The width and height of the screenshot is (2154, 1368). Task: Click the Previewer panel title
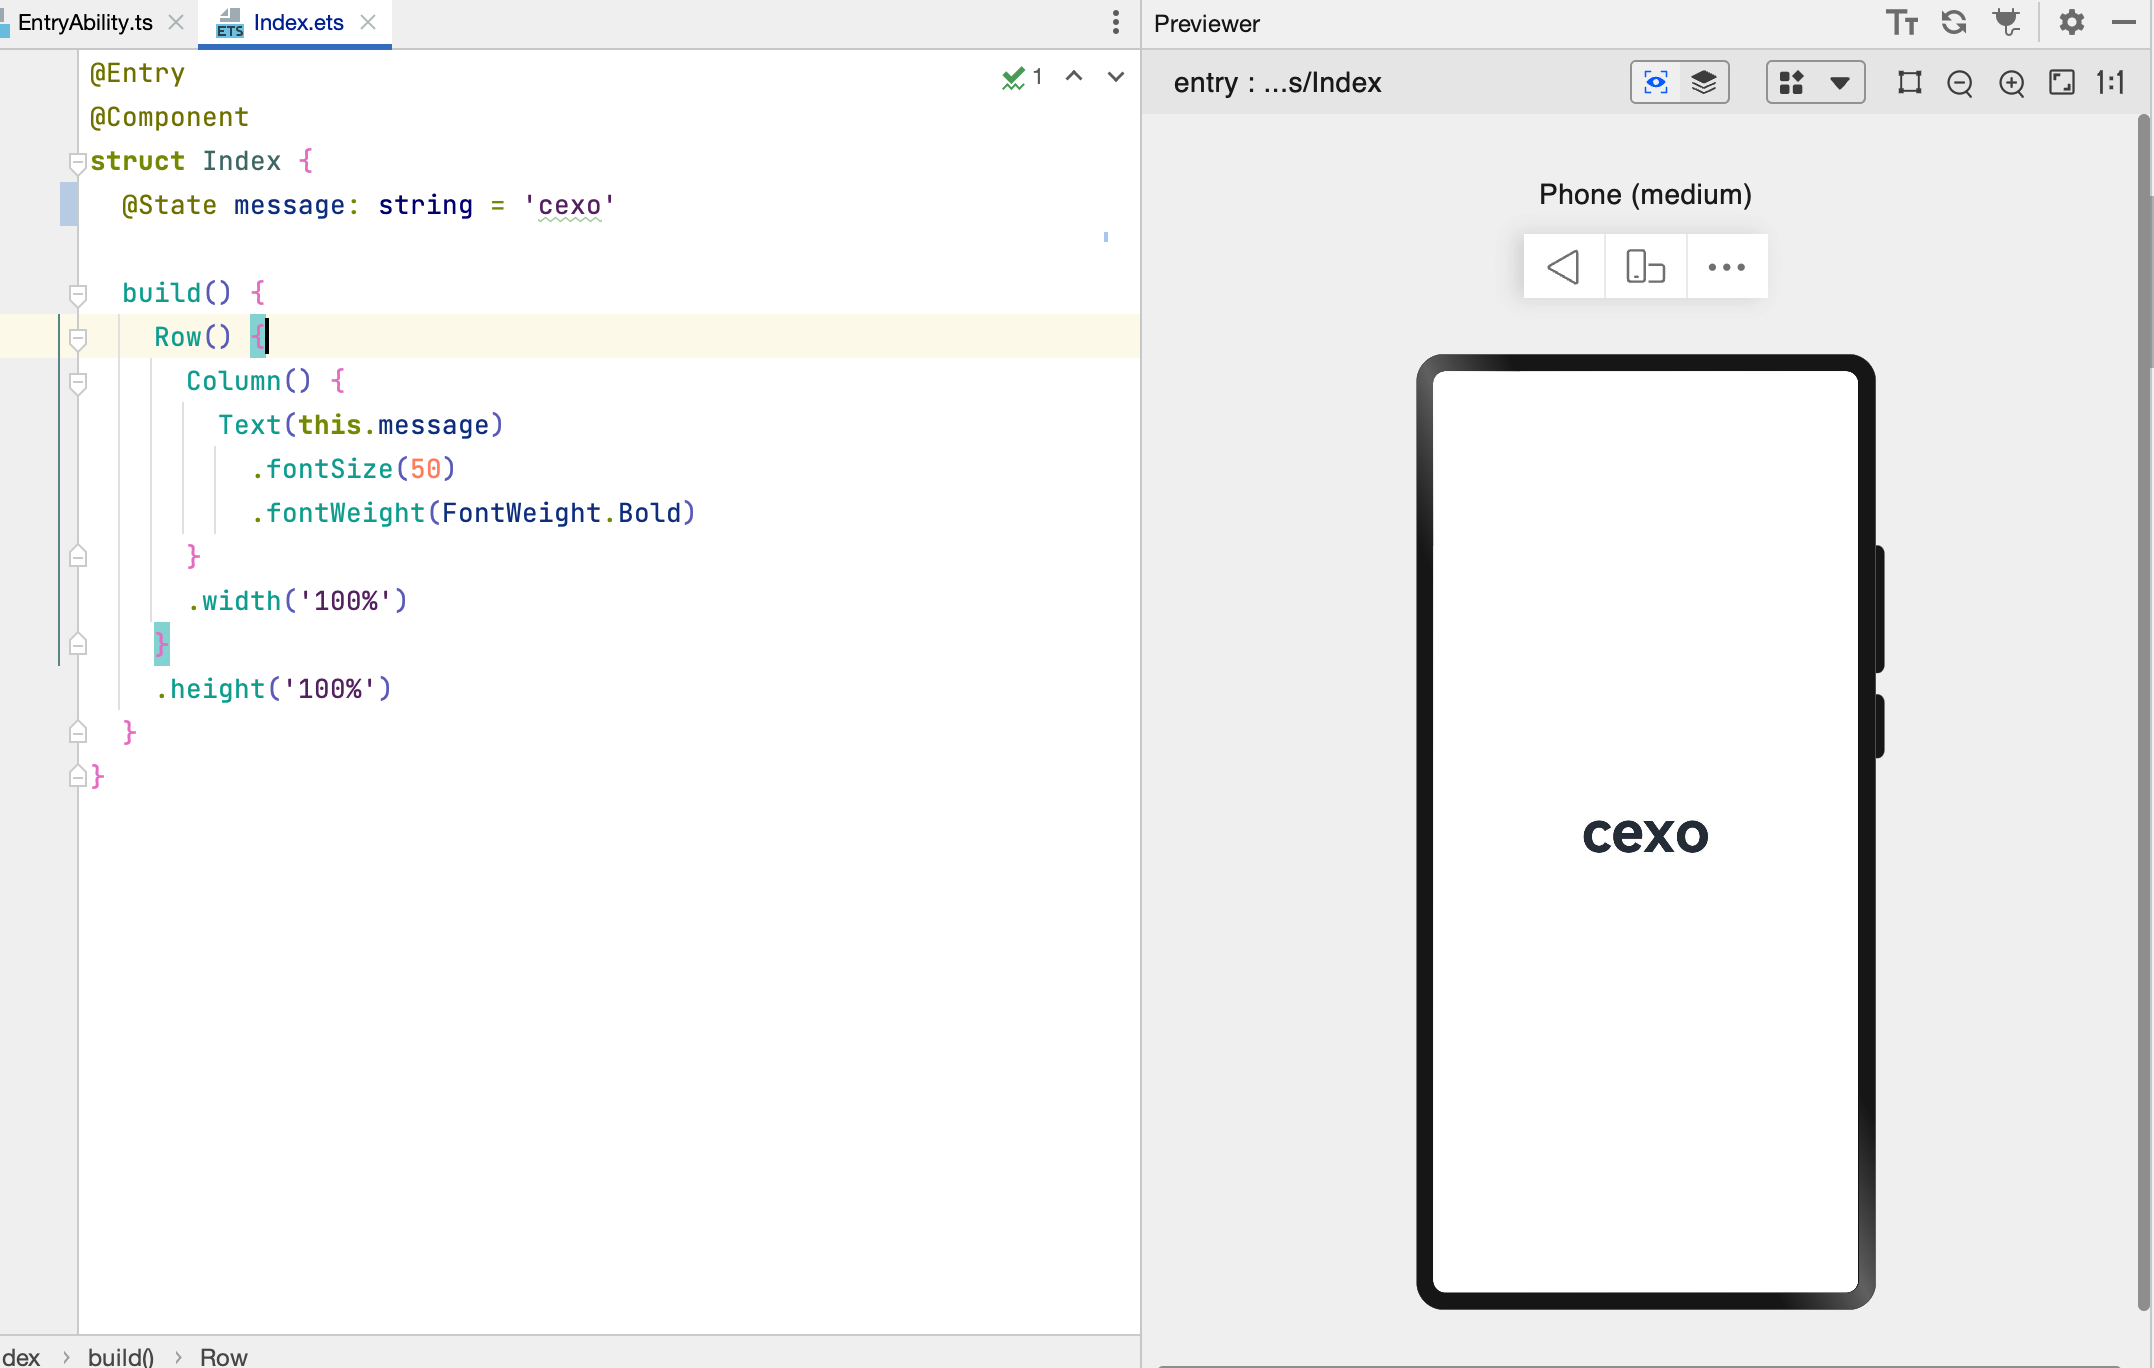click(x=1207, y=23)
